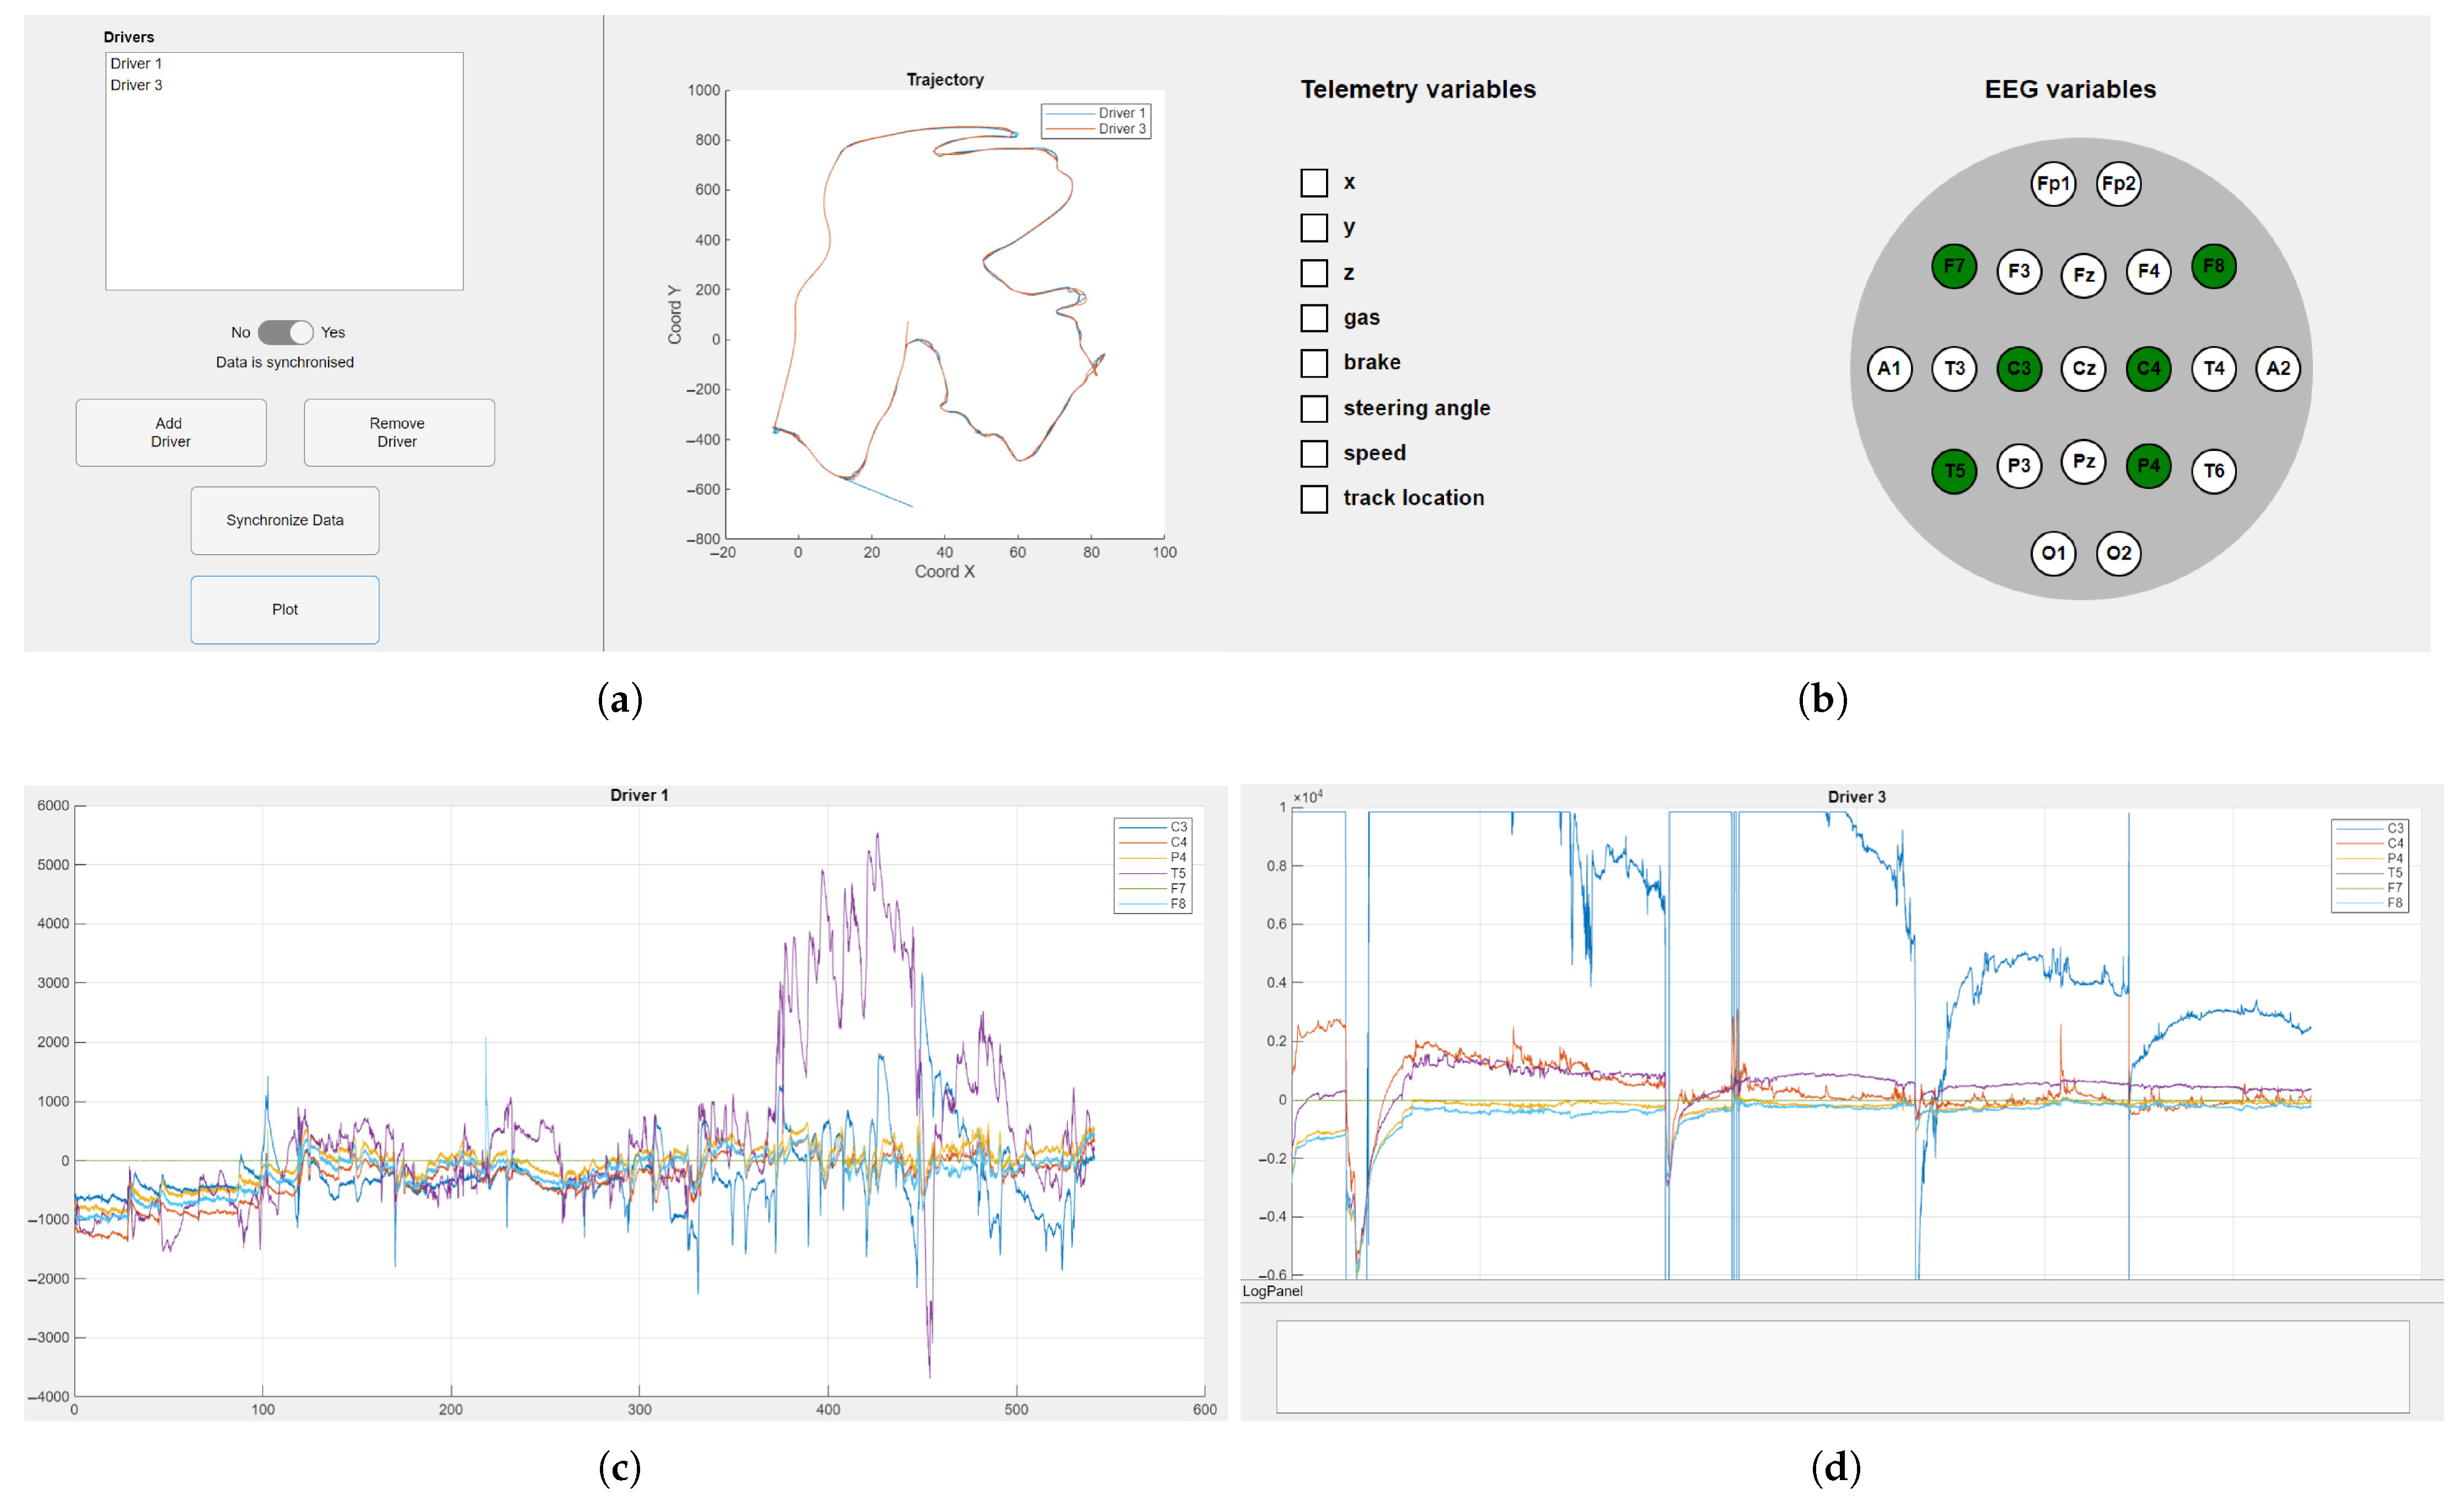
Task: Click the Remove Driver button
Action: [x=399, y=433]
